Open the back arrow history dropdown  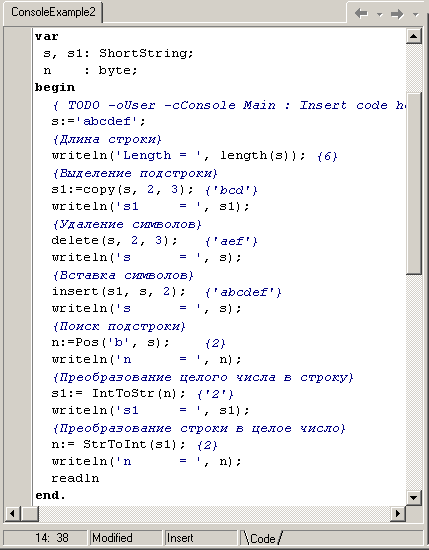coord(380,14)
